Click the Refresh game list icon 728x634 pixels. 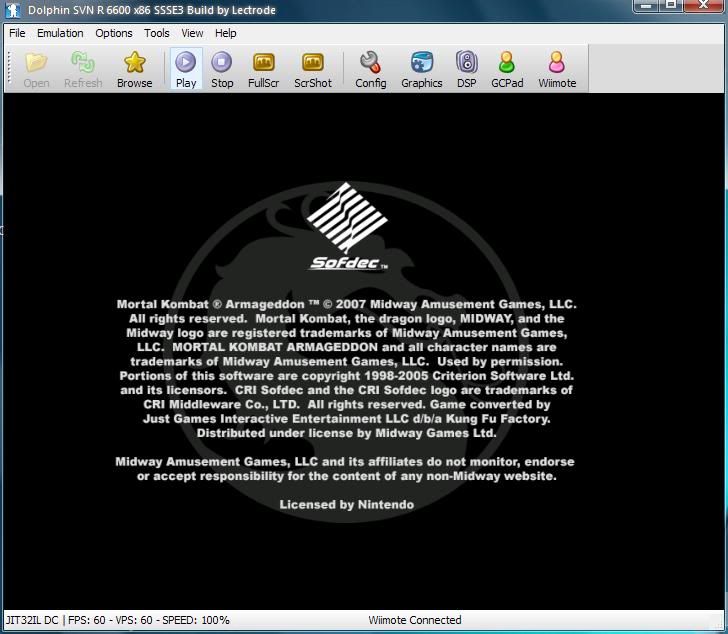point(83,69)
